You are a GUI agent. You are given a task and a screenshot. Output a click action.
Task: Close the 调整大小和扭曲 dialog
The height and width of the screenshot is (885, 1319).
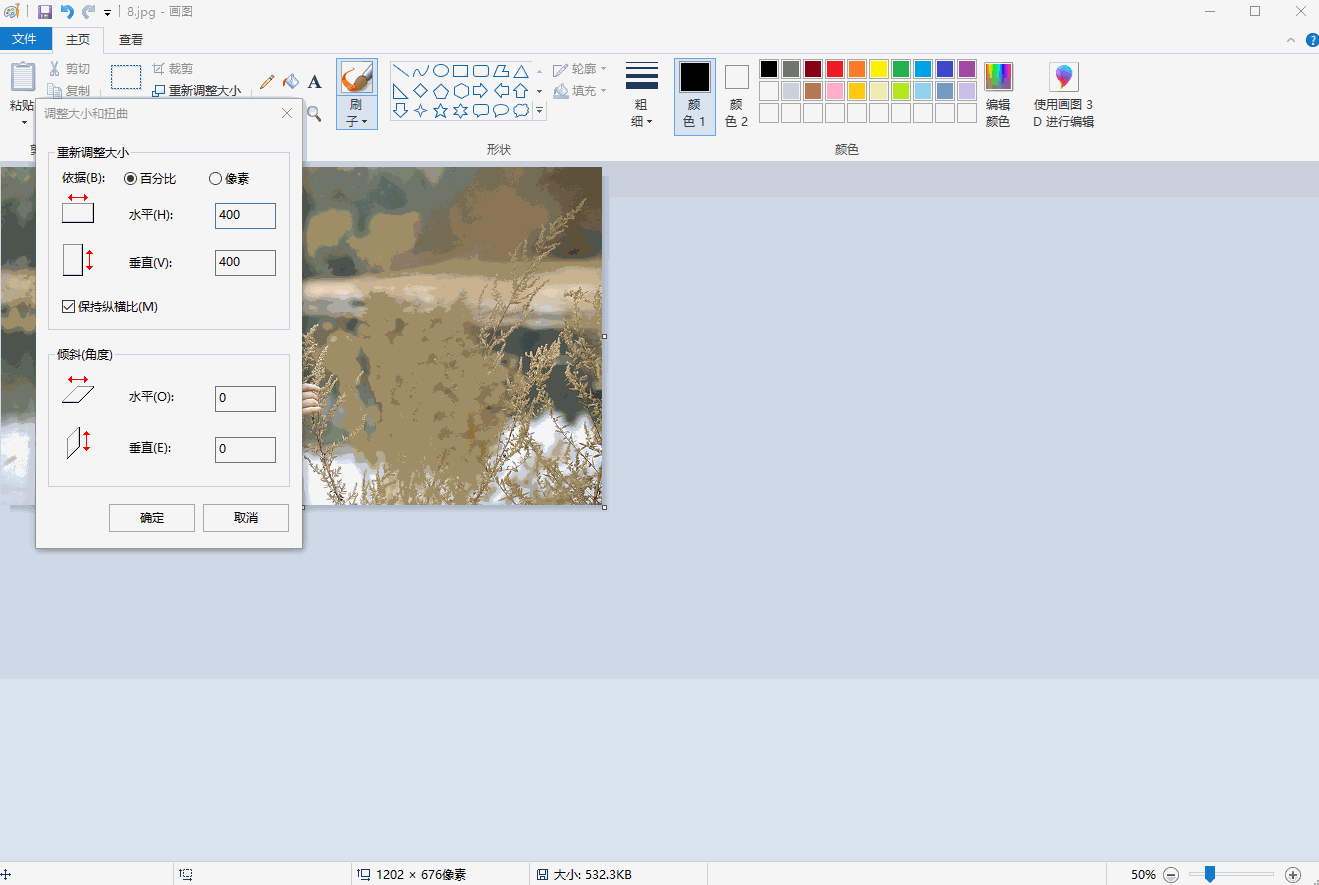click(x=287, y=113)
